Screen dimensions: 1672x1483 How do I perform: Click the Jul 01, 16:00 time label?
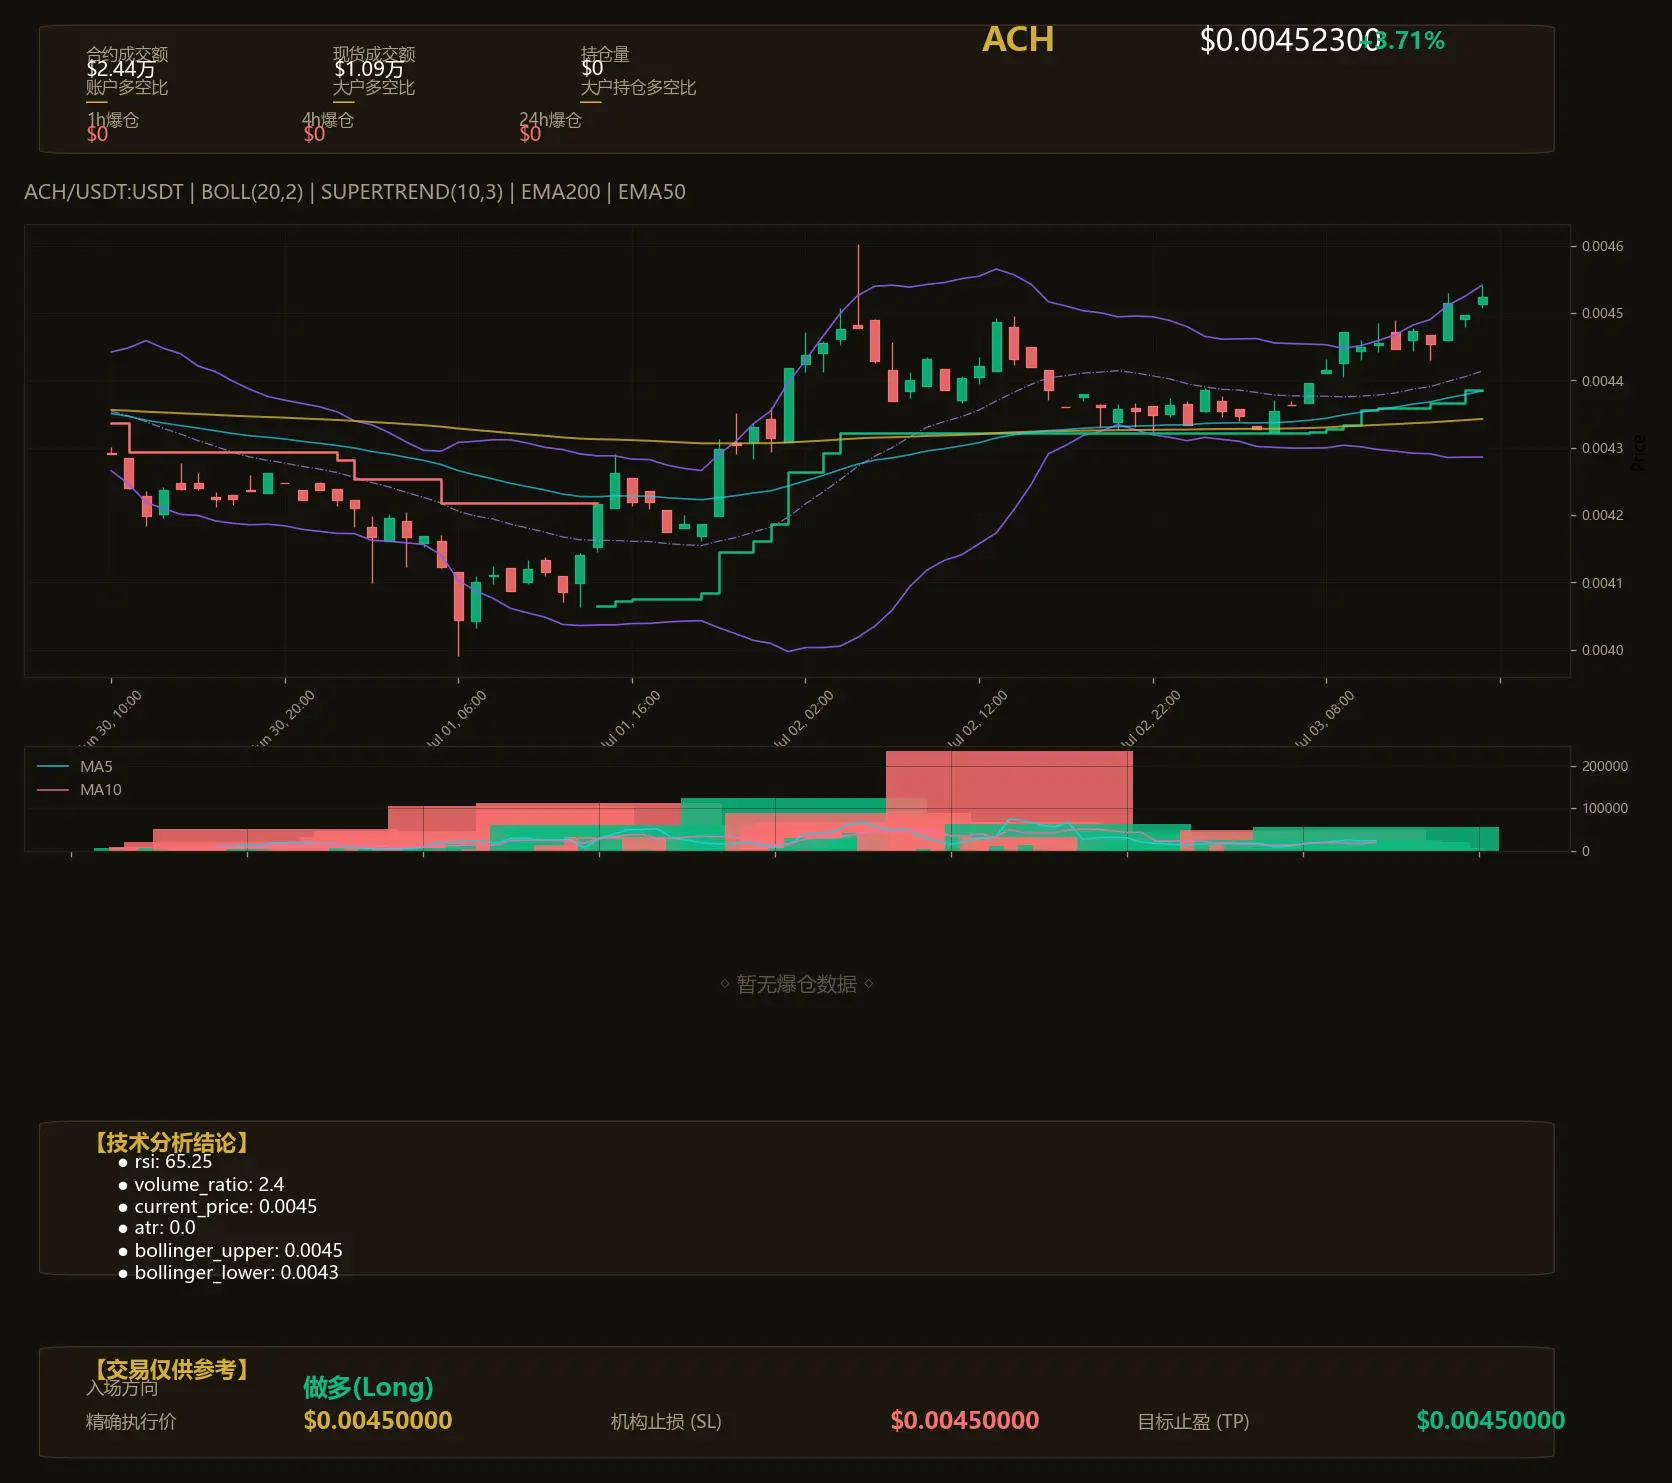(629, 720)
